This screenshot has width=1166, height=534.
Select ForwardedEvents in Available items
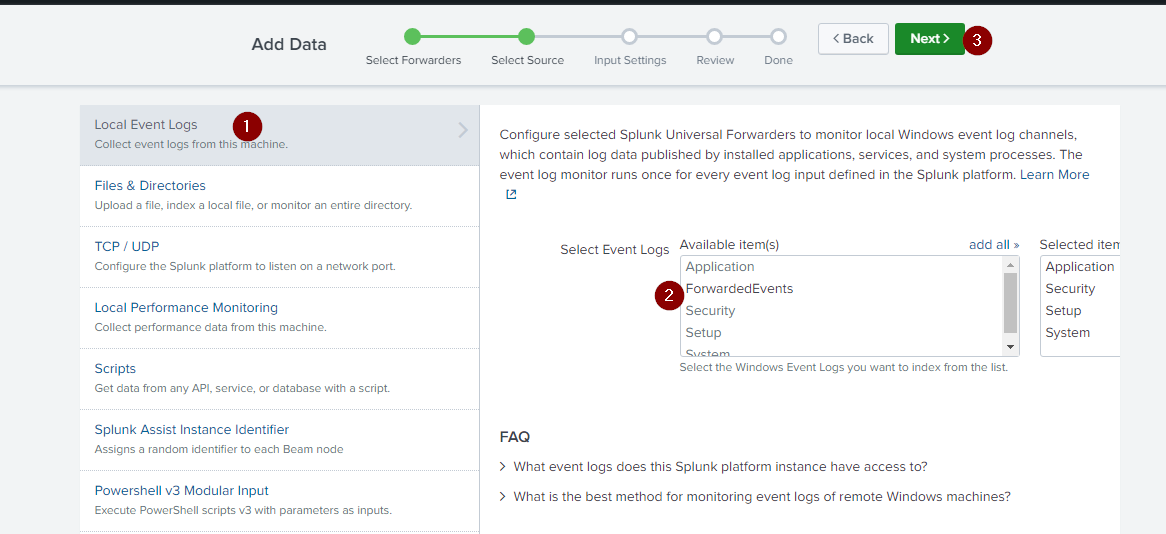pos(739,289)
